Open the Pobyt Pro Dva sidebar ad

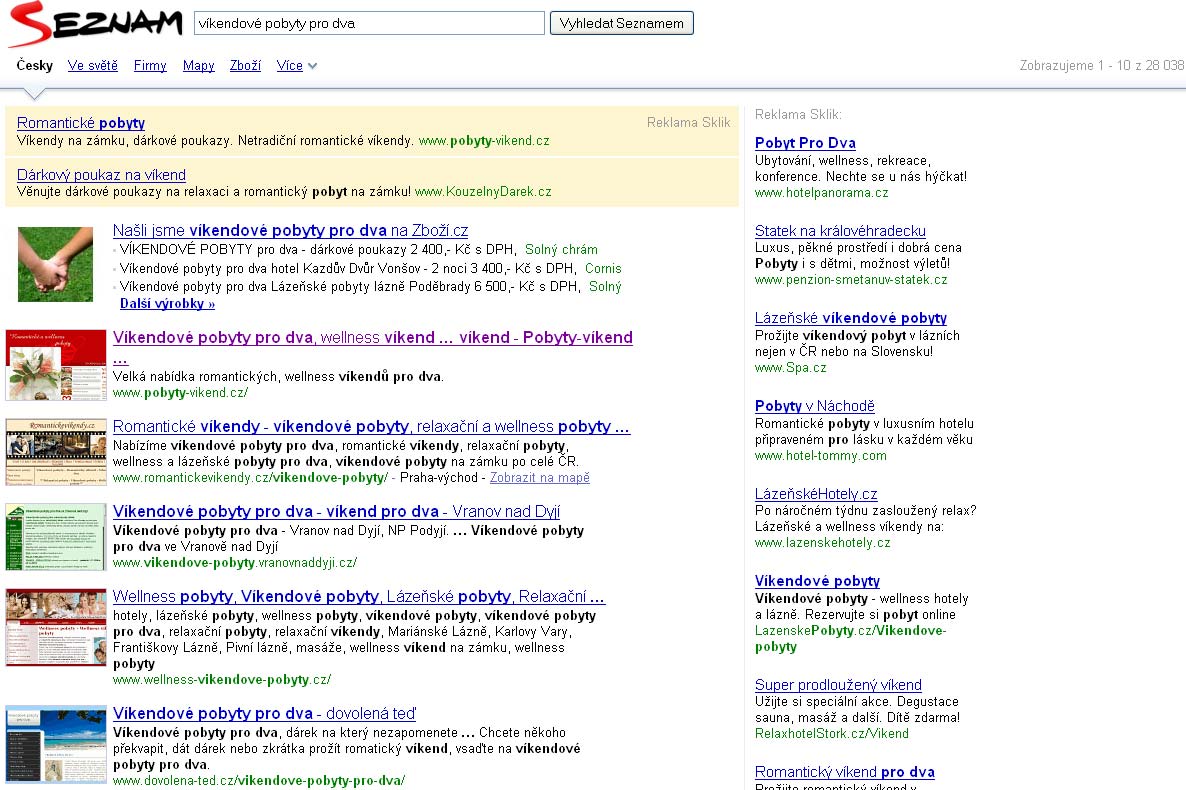tap(805, 142)
